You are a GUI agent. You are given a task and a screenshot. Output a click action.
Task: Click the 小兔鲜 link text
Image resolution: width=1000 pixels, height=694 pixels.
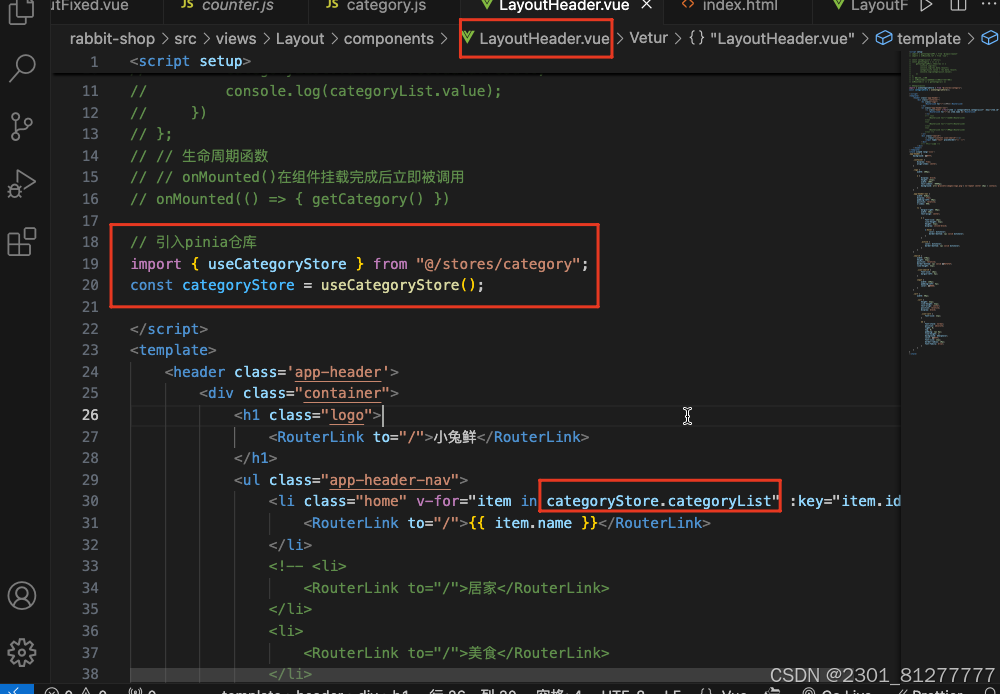[455, 436]
